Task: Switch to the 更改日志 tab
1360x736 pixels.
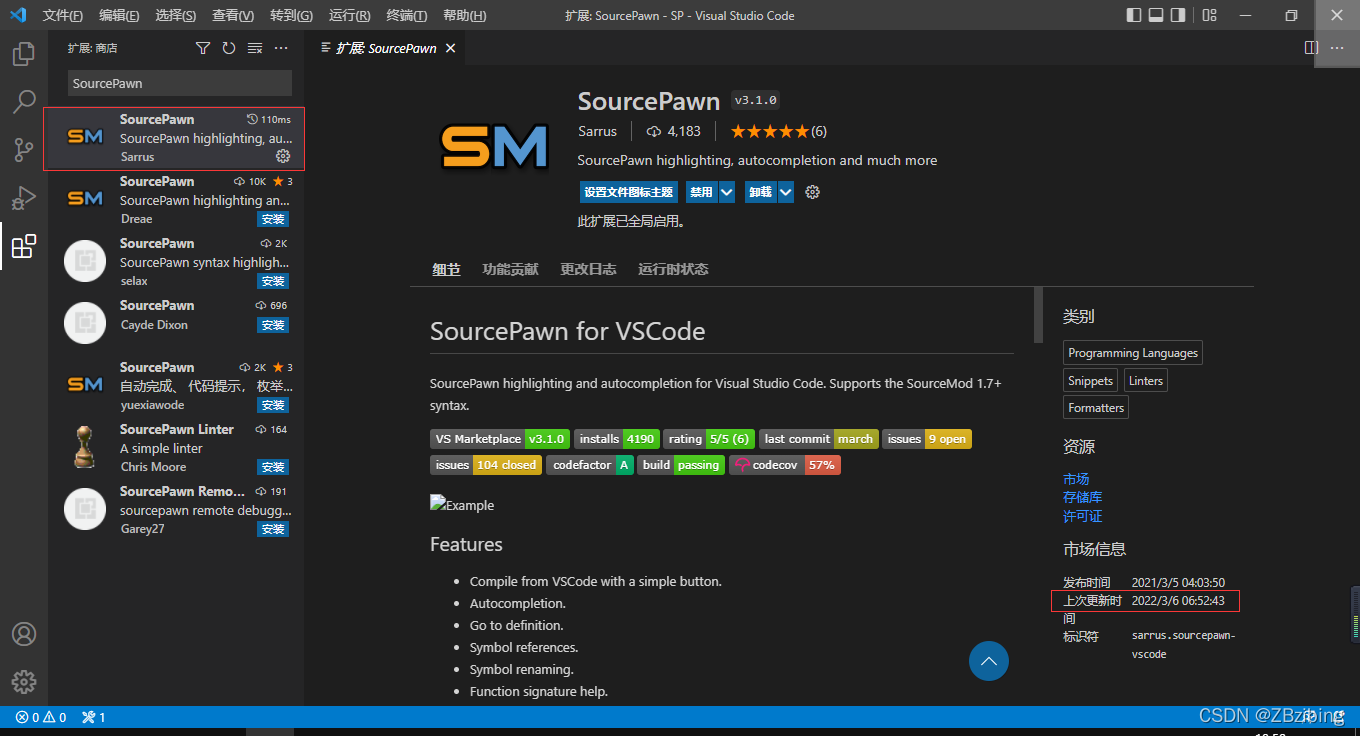Action: click(x=588, y=269)
